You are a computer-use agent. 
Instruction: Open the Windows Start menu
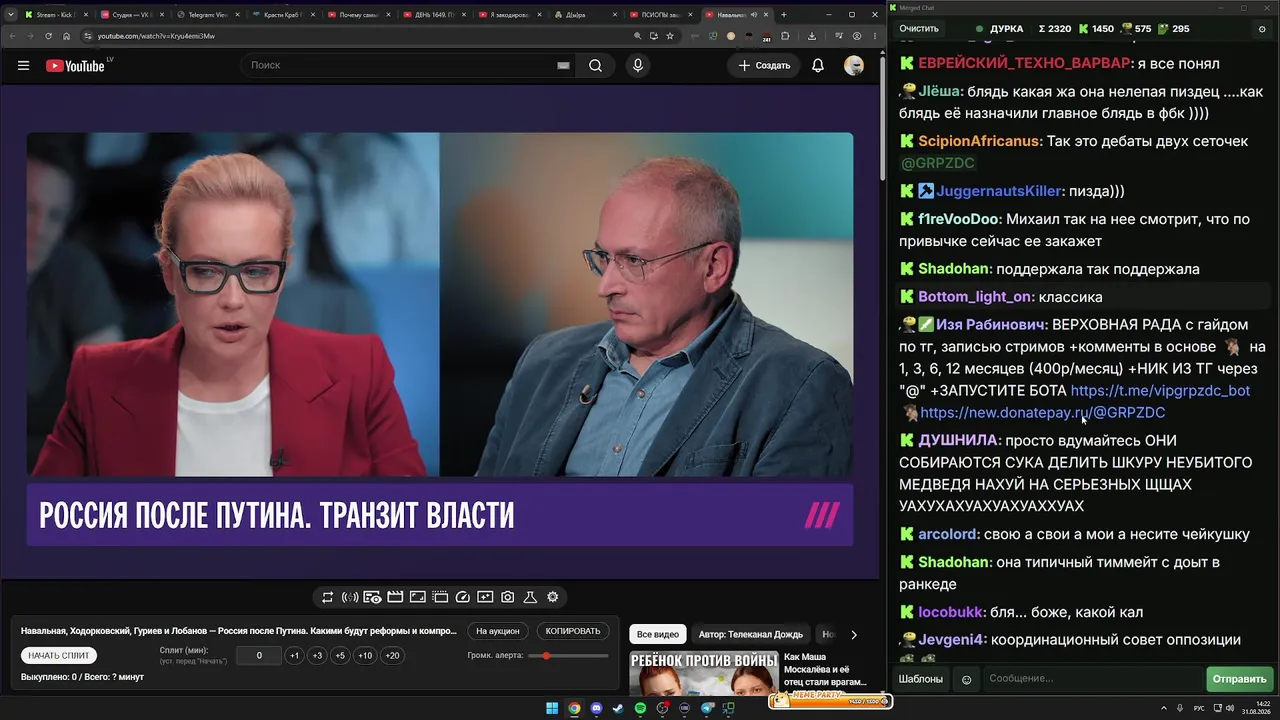(552, 708)
